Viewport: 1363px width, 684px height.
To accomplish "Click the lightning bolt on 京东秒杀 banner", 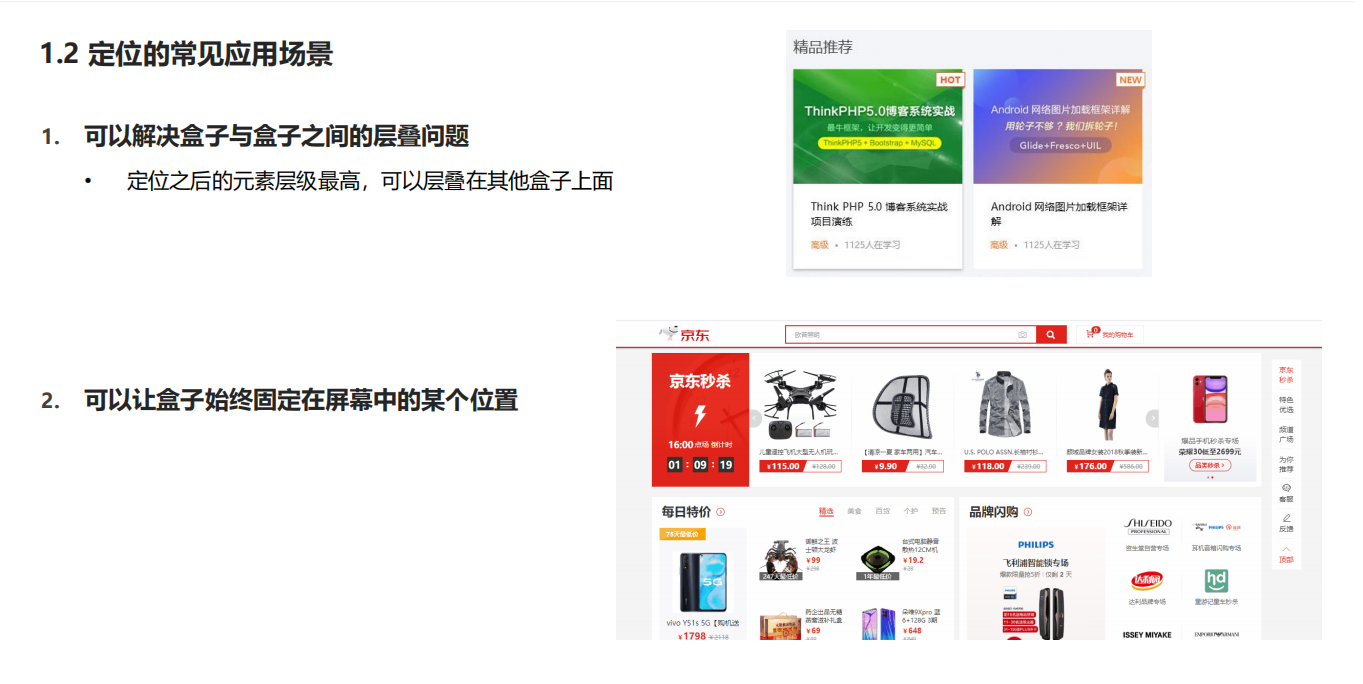I will click(700, 416).
